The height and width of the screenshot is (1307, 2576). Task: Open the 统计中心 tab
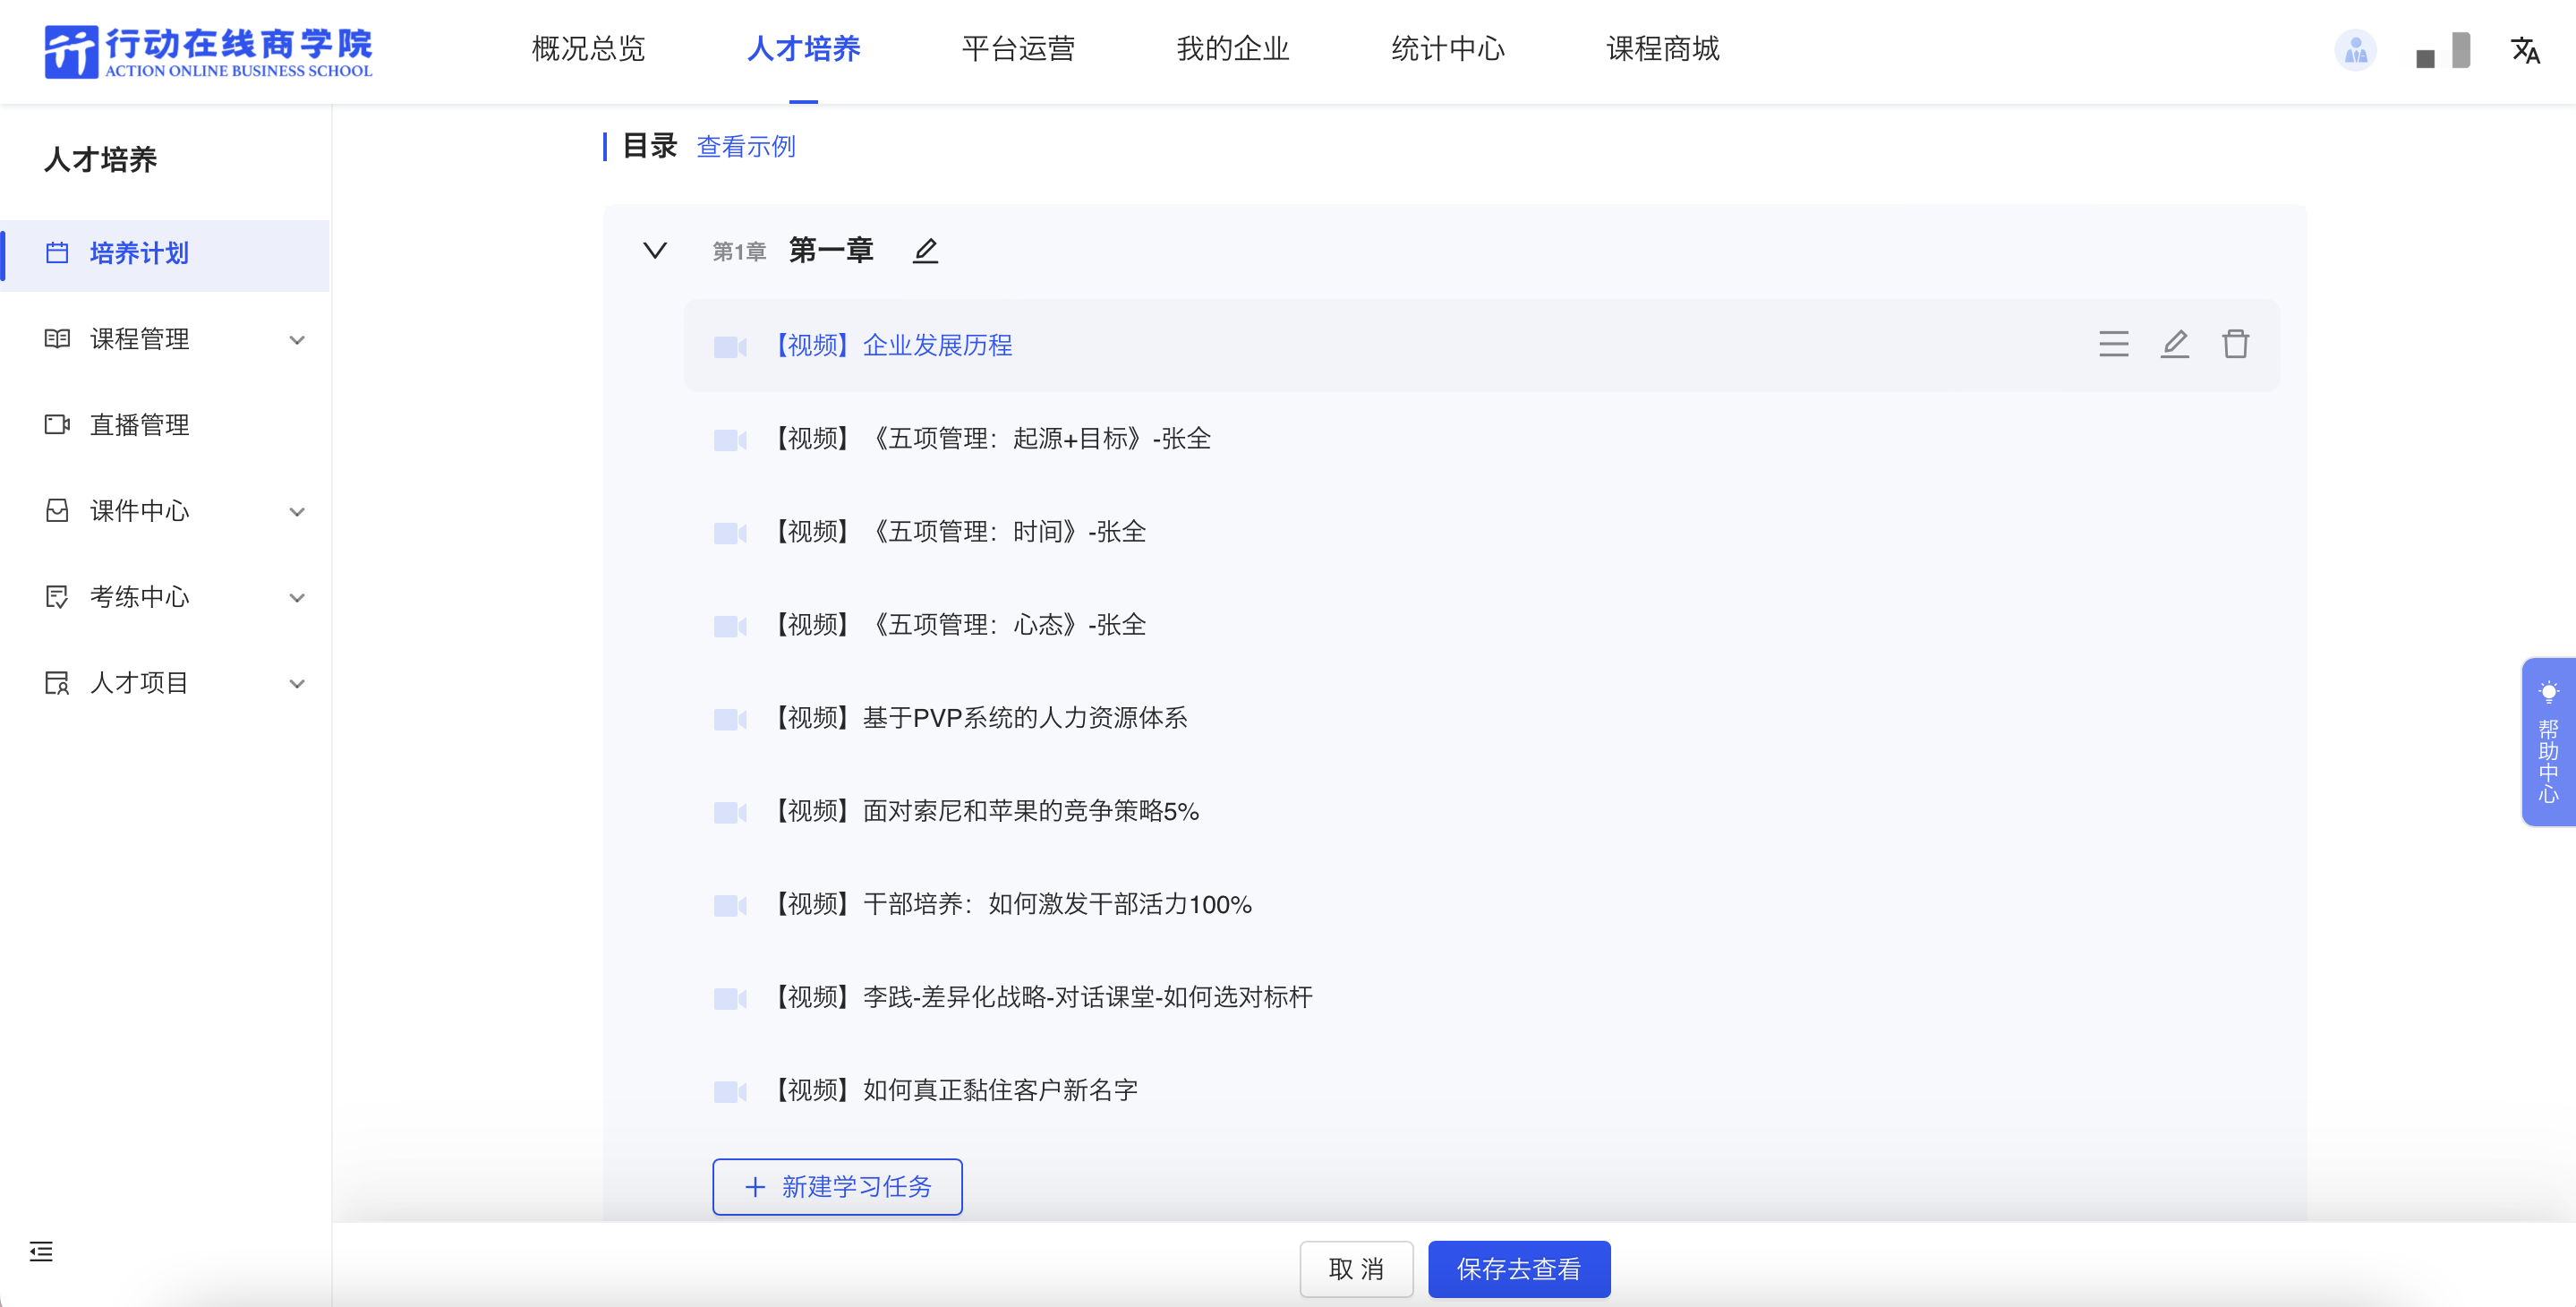1447,48
